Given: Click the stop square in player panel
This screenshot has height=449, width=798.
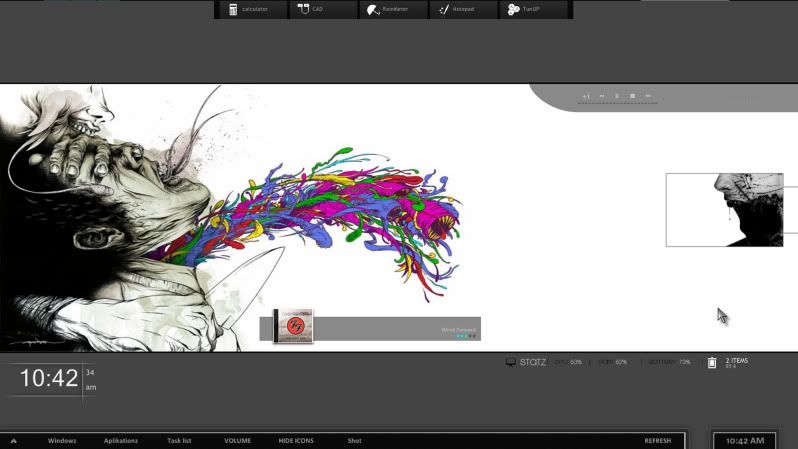Looking at the screenshot, I should [x=632, y=96].
